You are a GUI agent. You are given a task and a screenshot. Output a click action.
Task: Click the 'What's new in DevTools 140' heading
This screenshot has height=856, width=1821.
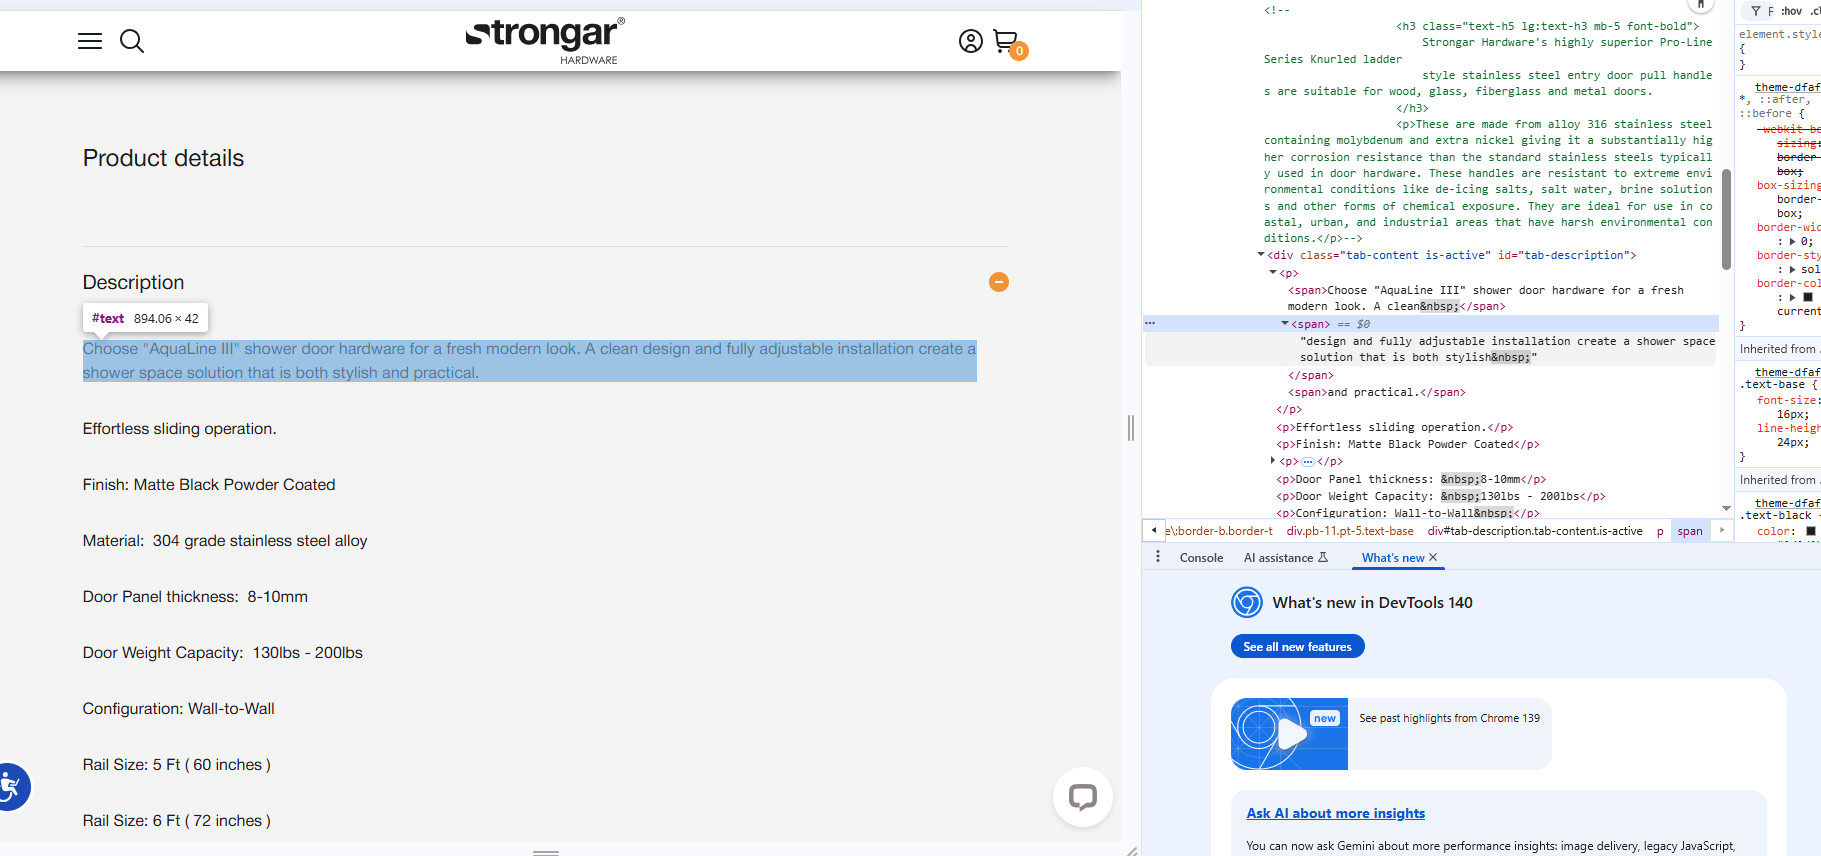tap(1372, 602)
